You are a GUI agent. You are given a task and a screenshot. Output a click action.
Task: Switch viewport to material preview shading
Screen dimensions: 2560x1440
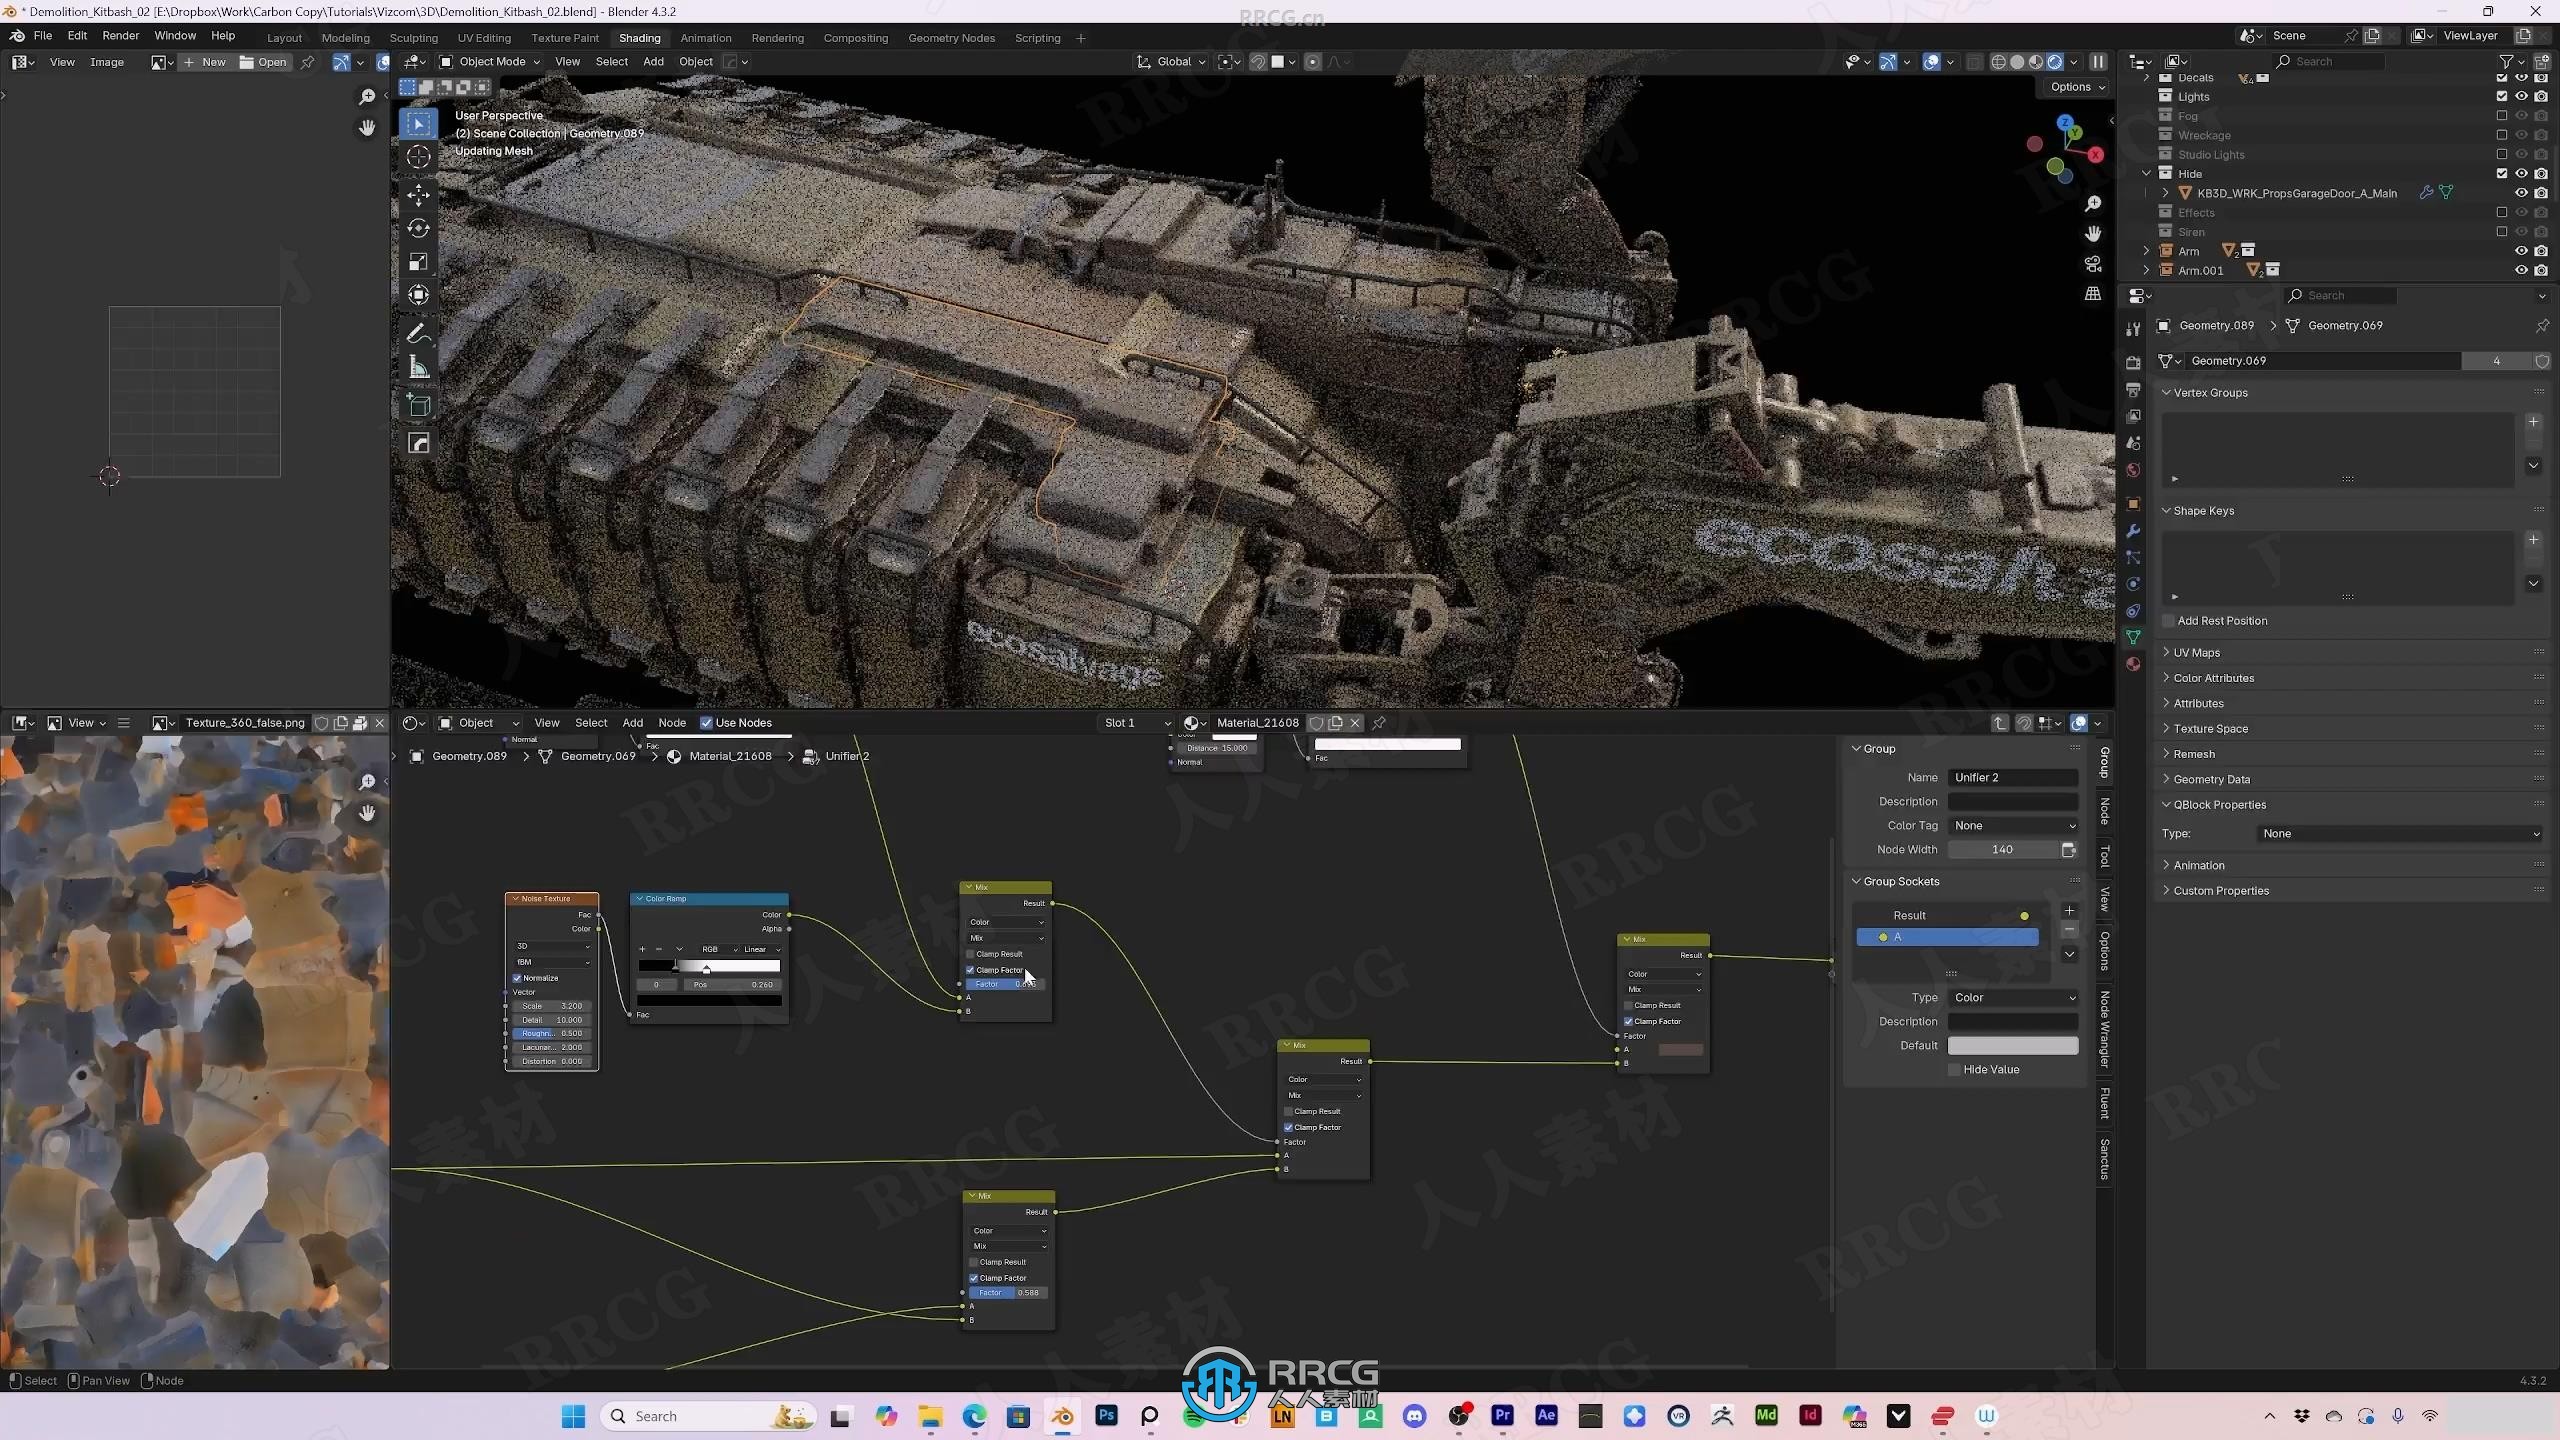pos(2036,62)
